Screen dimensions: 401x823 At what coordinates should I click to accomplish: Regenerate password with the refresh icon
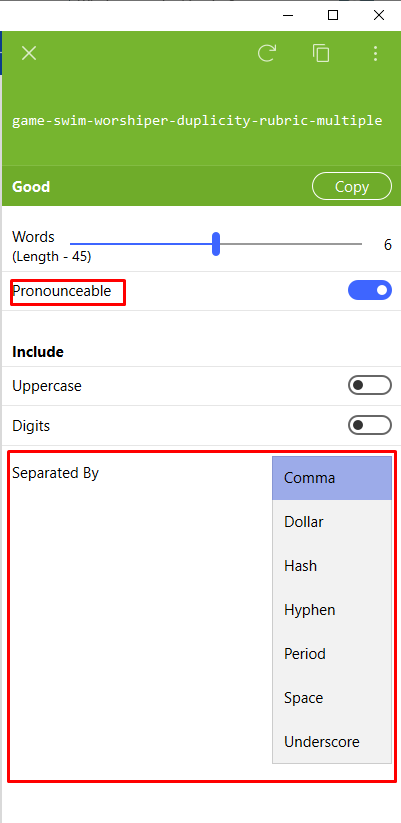267,53
